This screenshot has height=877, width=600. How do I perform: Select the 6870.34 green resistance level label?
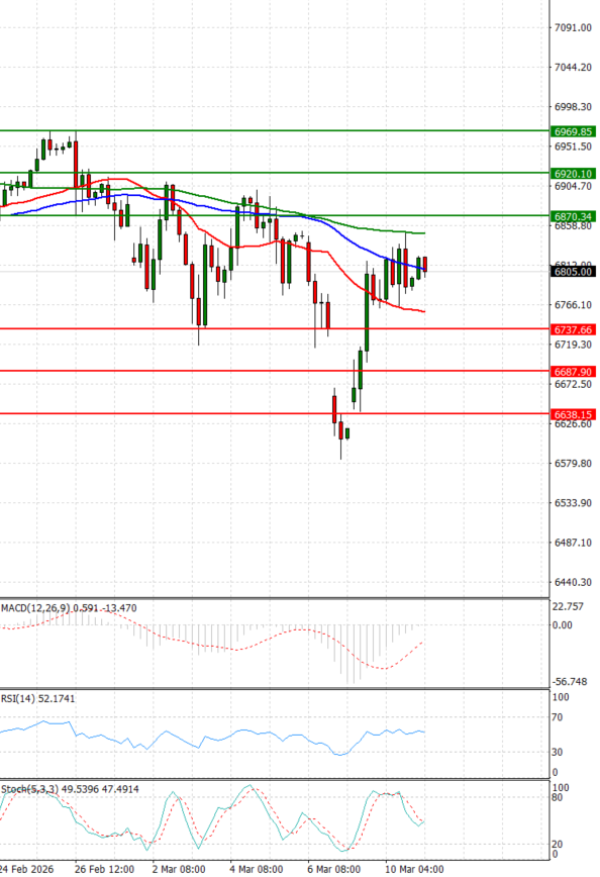(573, 216)
